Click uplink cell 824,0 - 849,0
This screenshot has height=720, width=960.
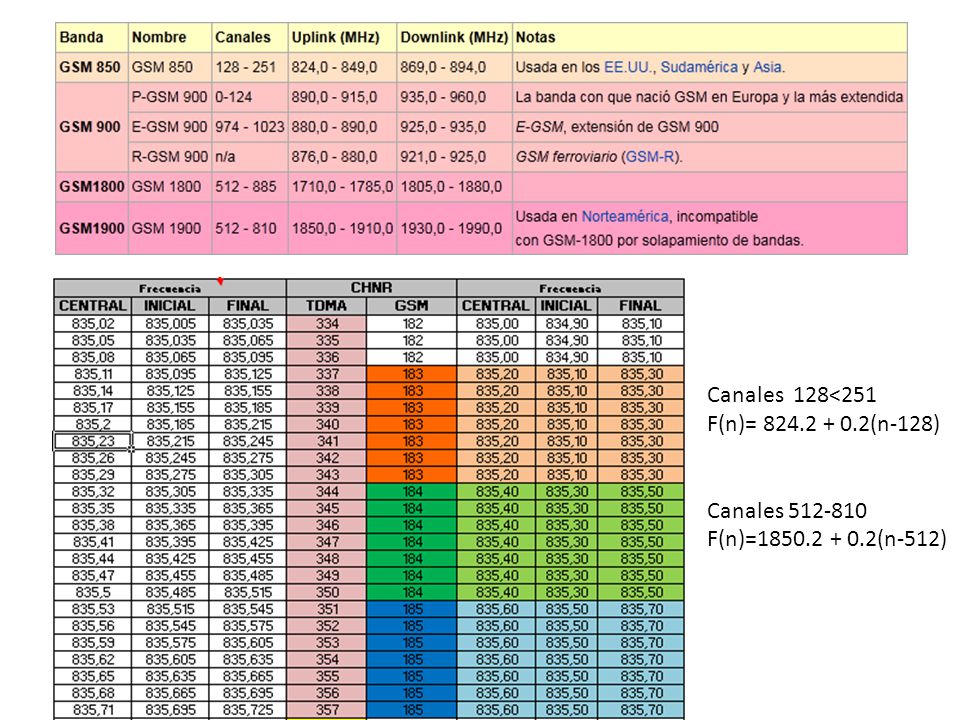[342, 67]
